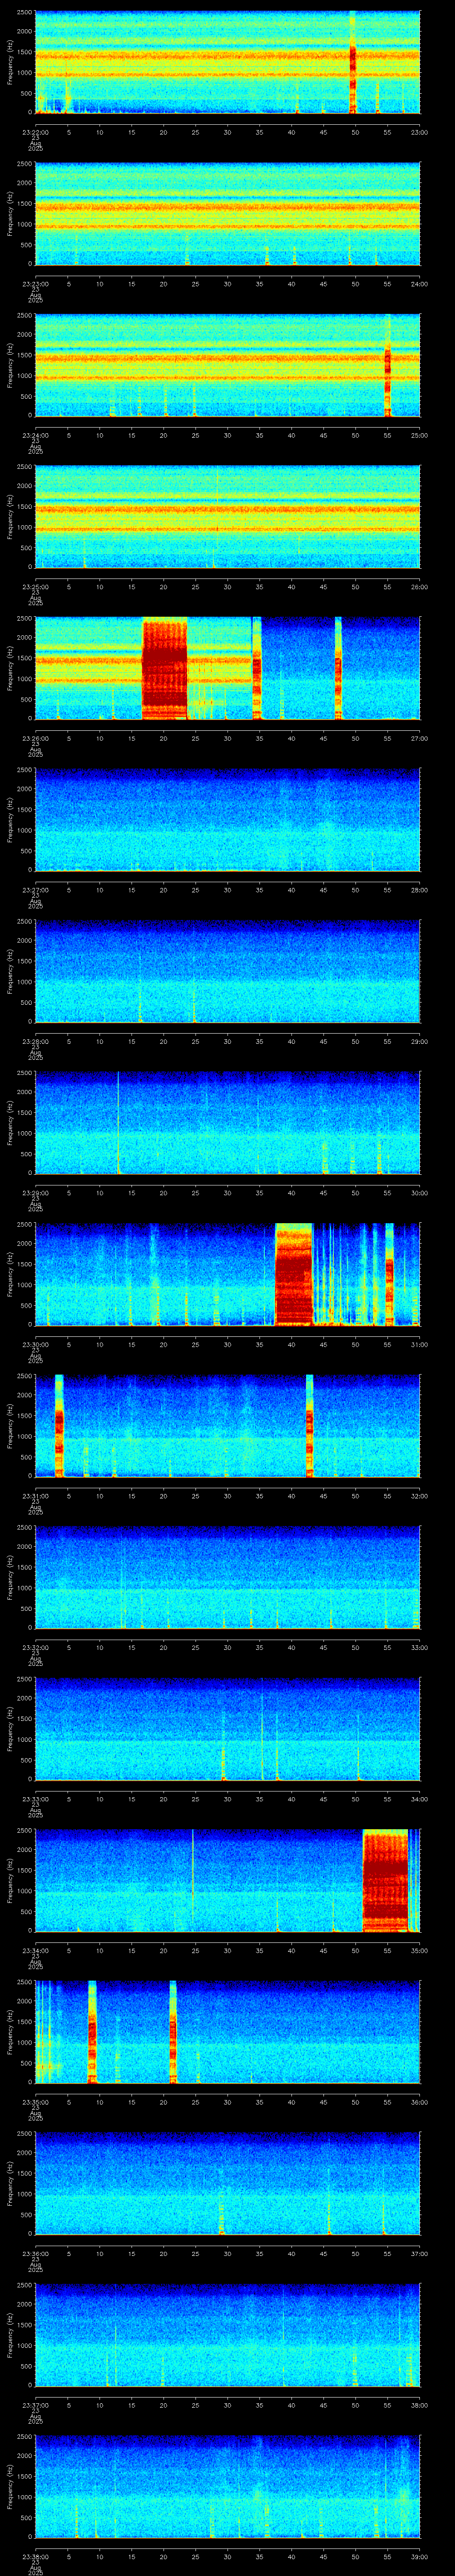Click the spectrogram panel starting at 23:26:00
Screen dimensions: 455x2576
click(x=228, y=669)
